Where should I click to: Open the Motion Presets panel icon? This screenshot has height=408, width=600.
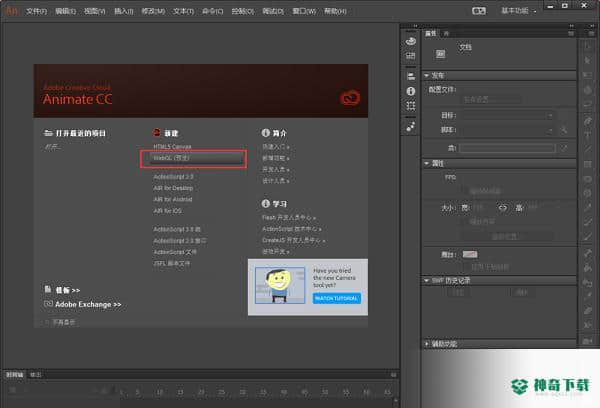click(x=411, y=126)
